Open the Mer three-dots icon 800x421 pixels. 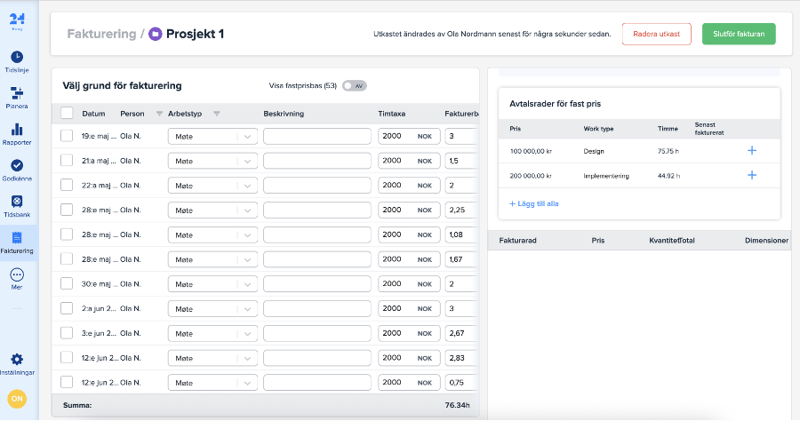(17, 275)
